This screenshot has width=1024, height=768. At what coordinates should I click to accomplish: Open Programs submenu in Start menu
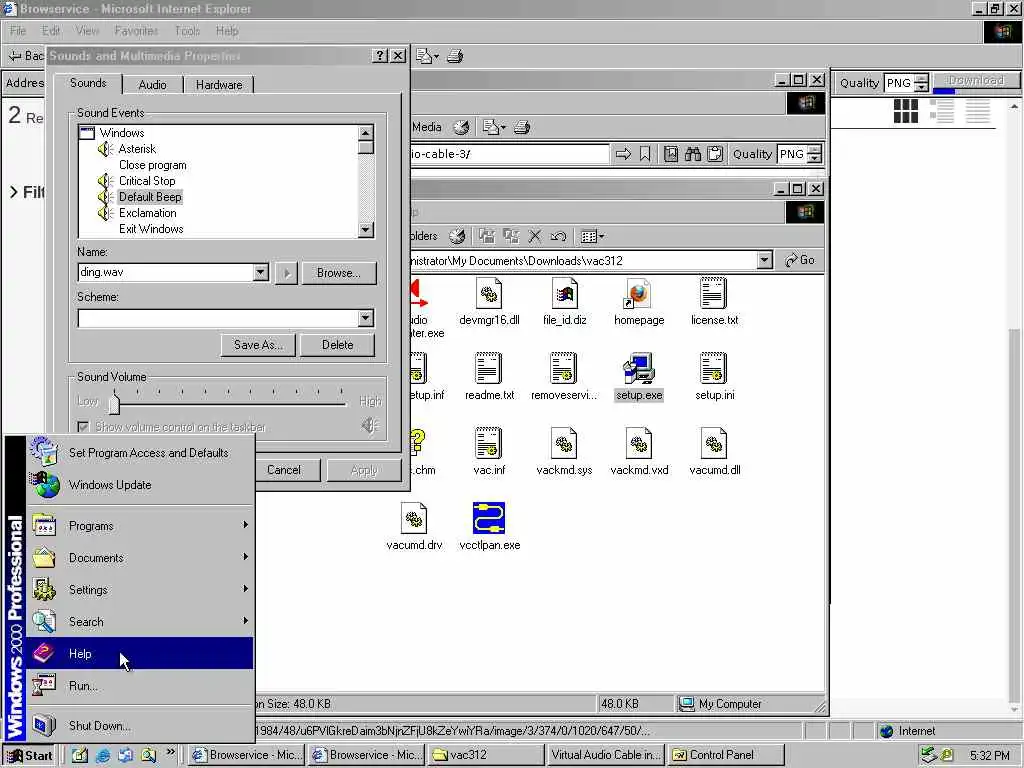139,526
